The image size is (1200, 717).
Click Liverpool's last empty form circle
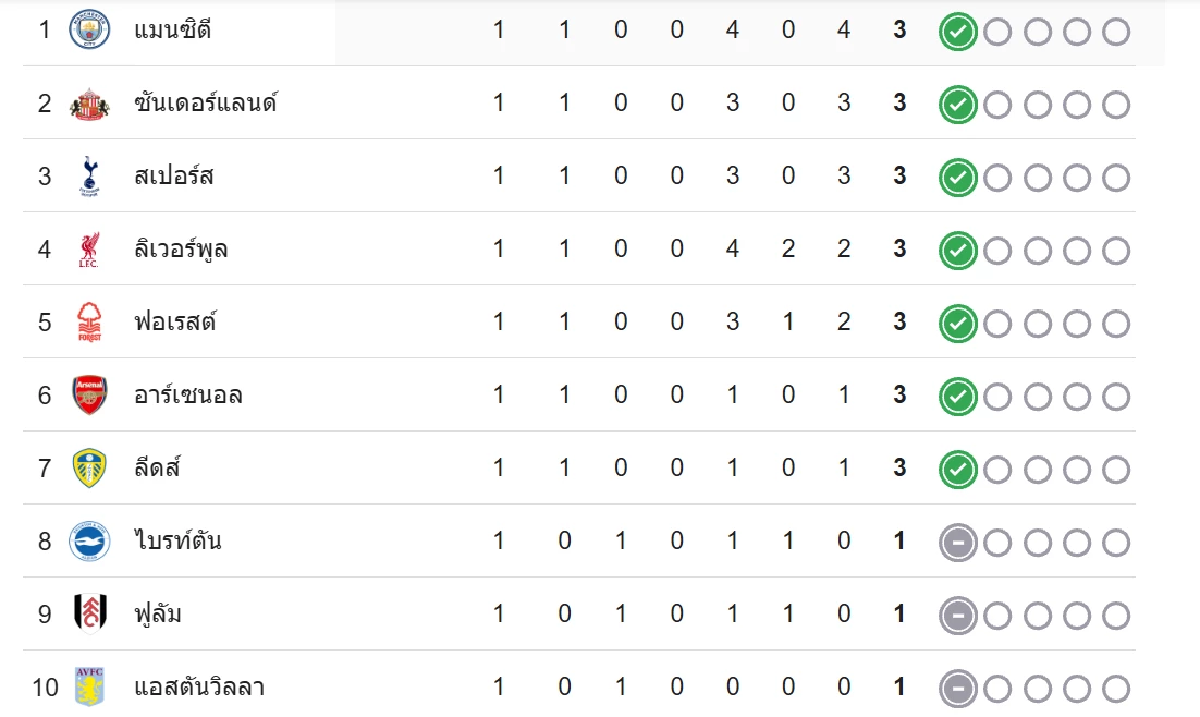tap(1116, 251)
